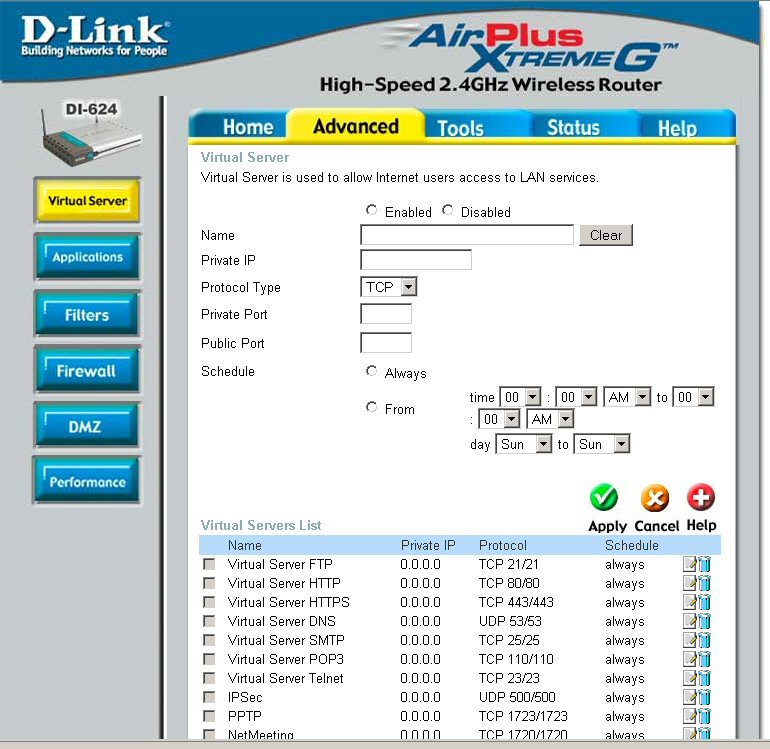Check the Virtual Server FTP checkbox
This screenshot has height=749, width=770.
209,564
